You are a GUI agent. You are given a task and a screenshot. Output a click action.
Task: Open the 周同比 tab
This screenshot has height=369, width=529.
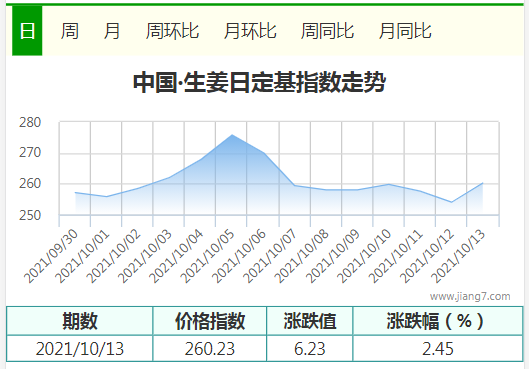point(327,31)
